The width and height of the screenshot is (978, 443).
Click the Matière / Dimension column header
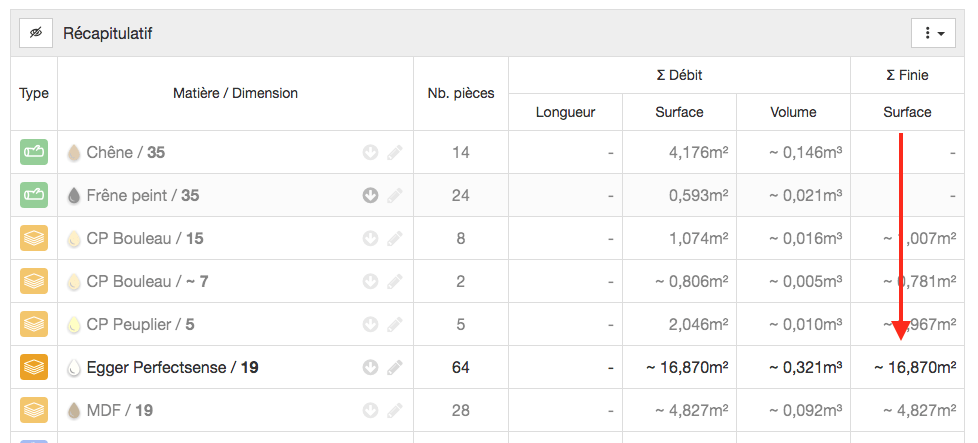point(235,94)
